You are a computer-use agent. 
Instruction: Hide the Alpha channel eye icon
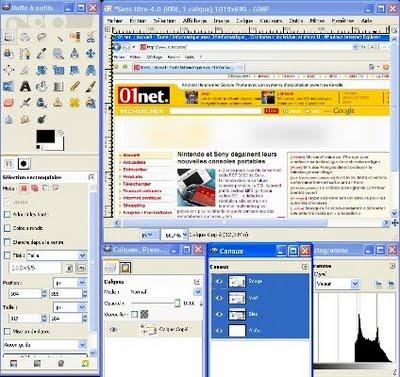click(x=219, y=331)
